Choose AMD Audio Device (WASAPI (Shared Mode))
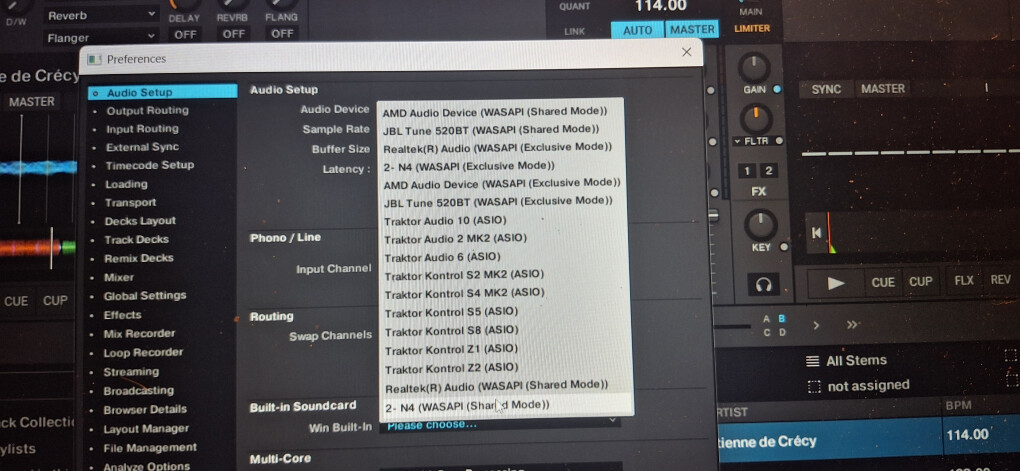The image size is (1020, 471). point(495,112)
